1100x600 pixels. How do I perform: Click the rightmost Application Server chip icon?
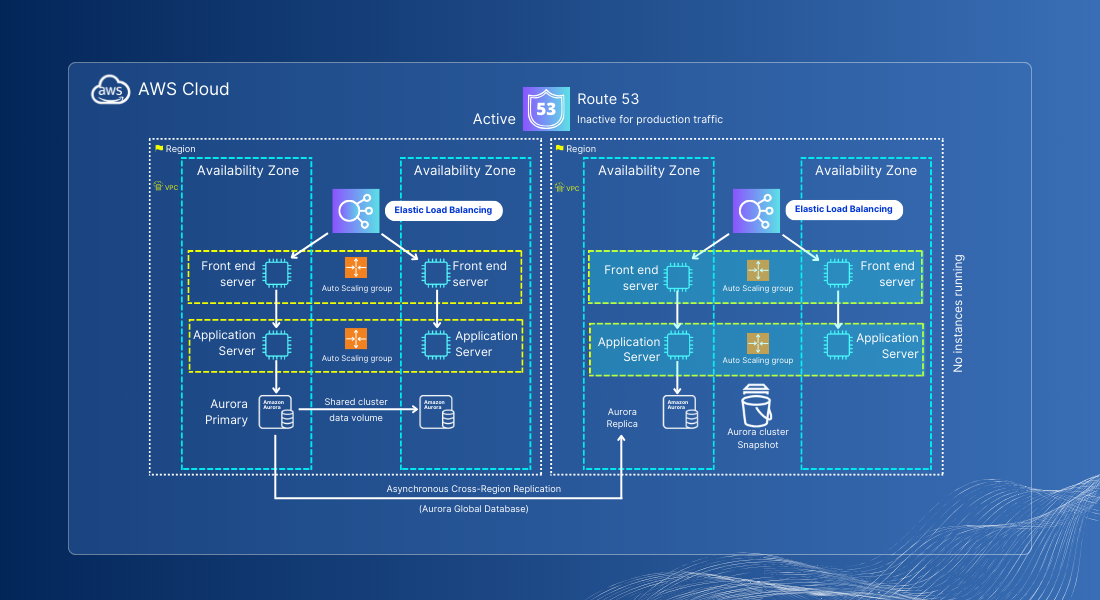tap(838, 345)
